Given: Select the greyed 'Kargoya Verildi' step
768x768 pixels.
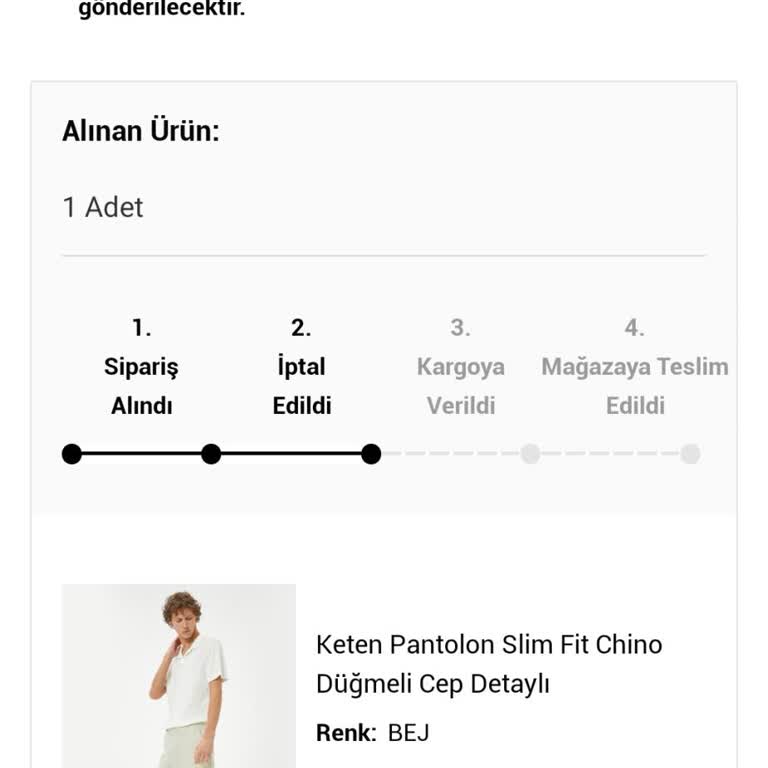Looking at the screenshot, I should pos(460,386).
